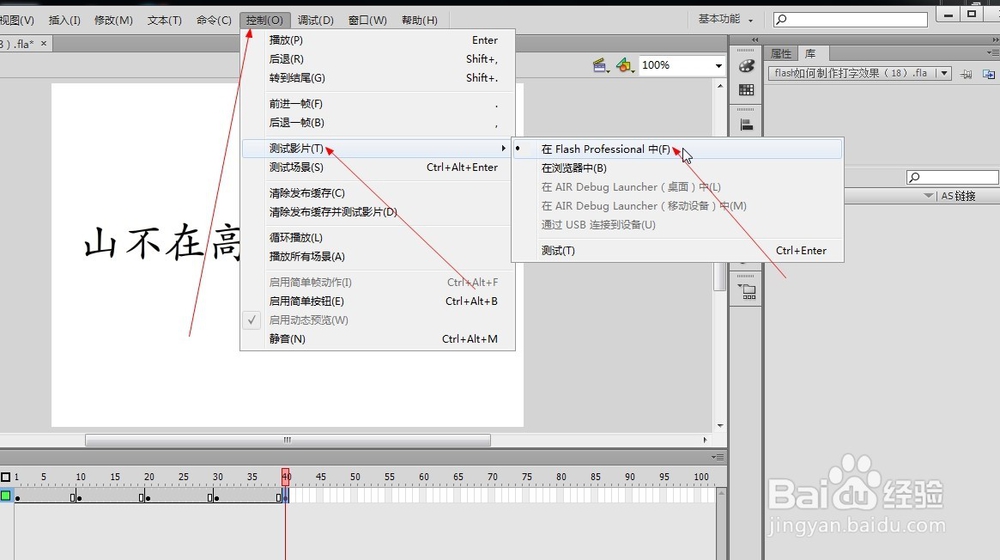Choose 后退一帧(B) Step Backward
This screenshot has height=560, width=1000.
coord(378,122)
